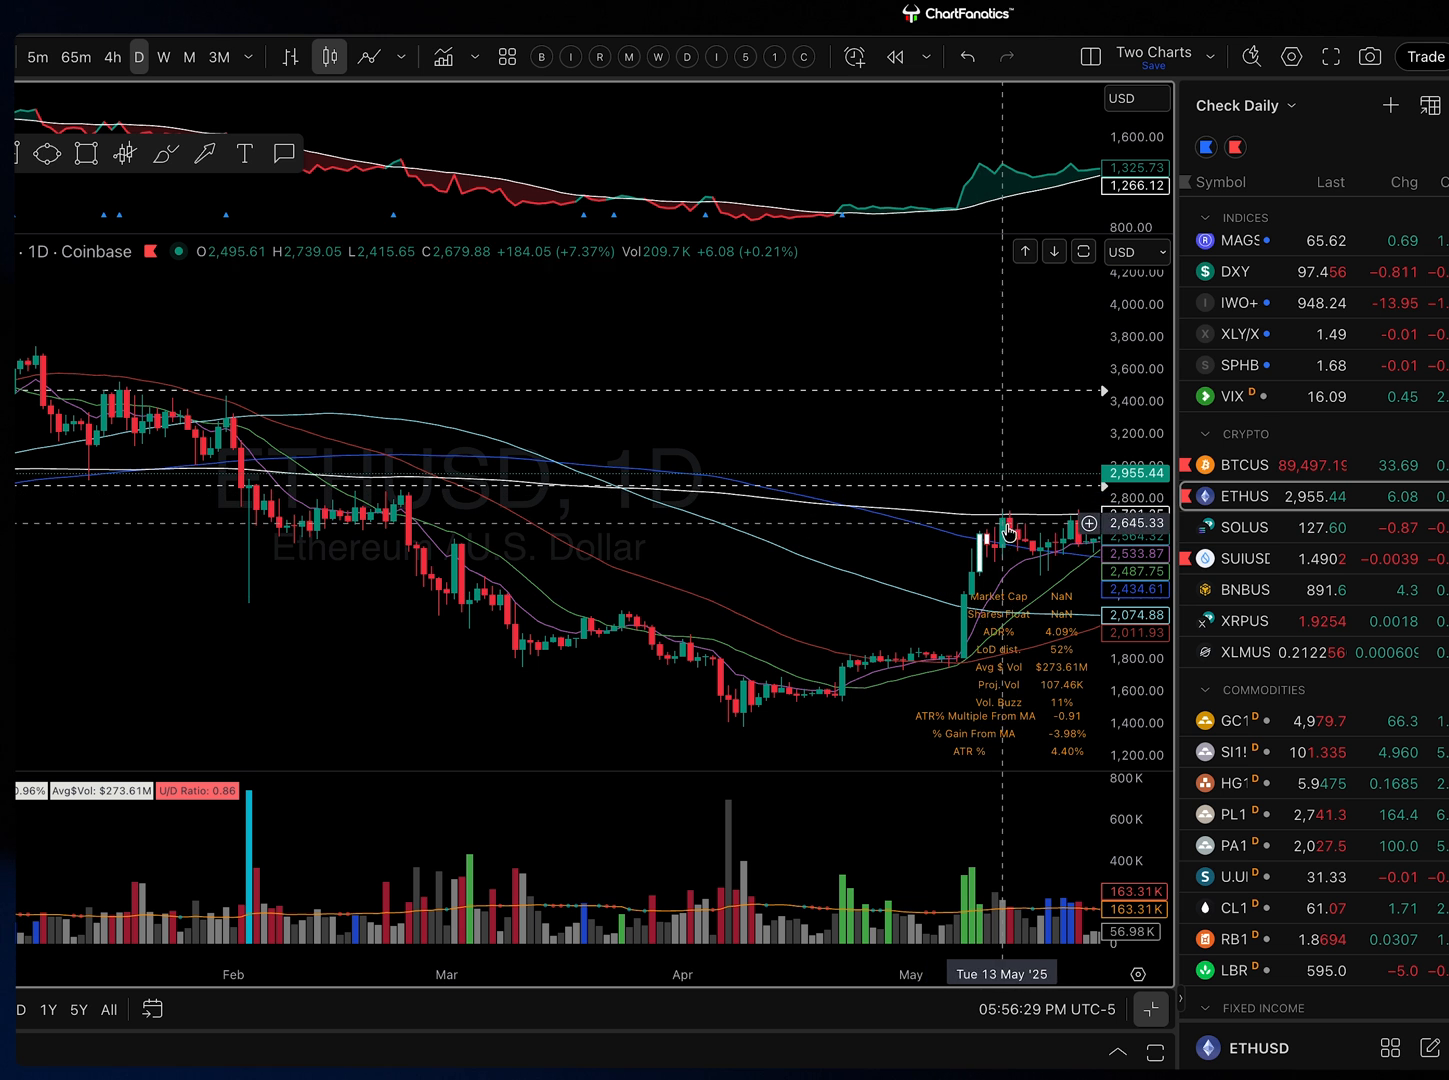Image resolution: width=1449 pixels, height=1080 pixels.
Task: Select the lasso/ellipse drawing tool
Action: [x=47, y=153]
